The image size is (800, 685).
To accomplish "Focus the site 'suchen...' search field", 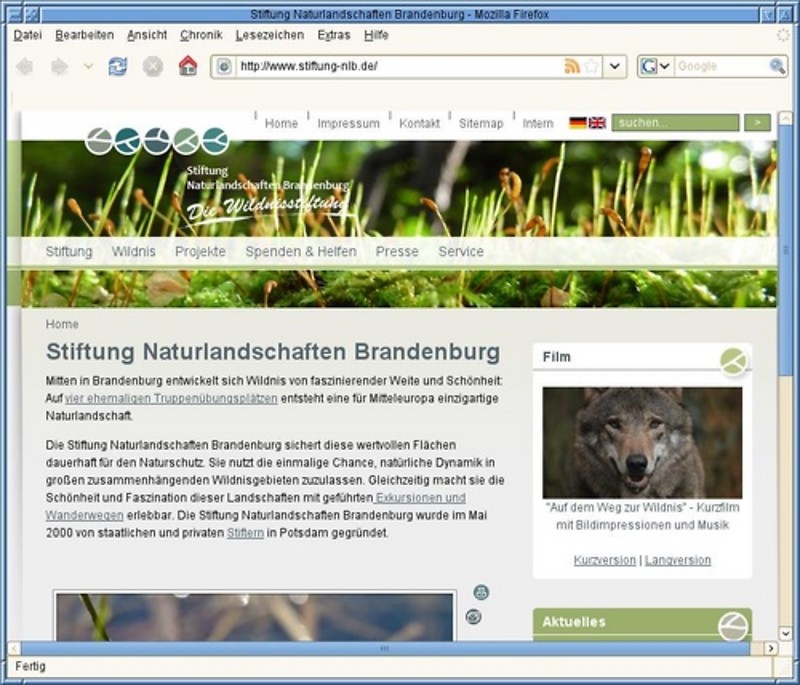I will [x=676, y=123].
